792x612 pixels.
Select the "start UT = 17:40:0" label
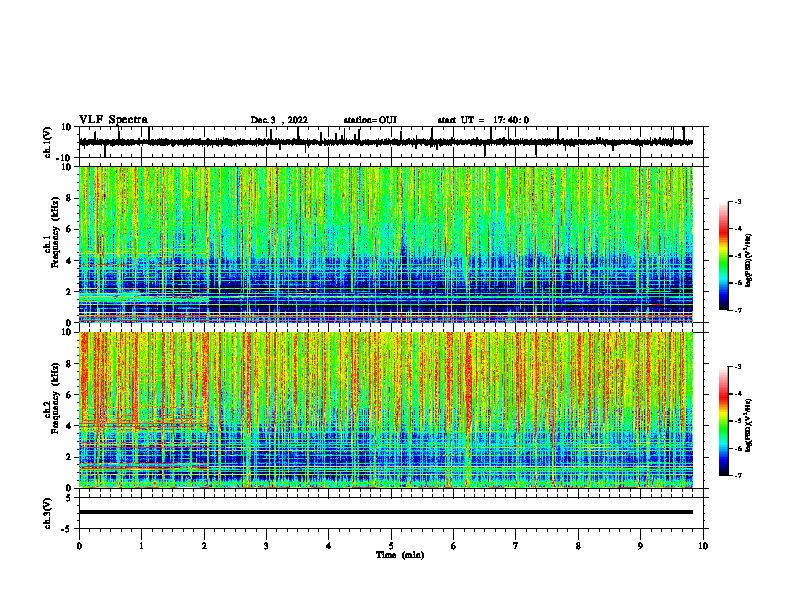coord(483,120)
